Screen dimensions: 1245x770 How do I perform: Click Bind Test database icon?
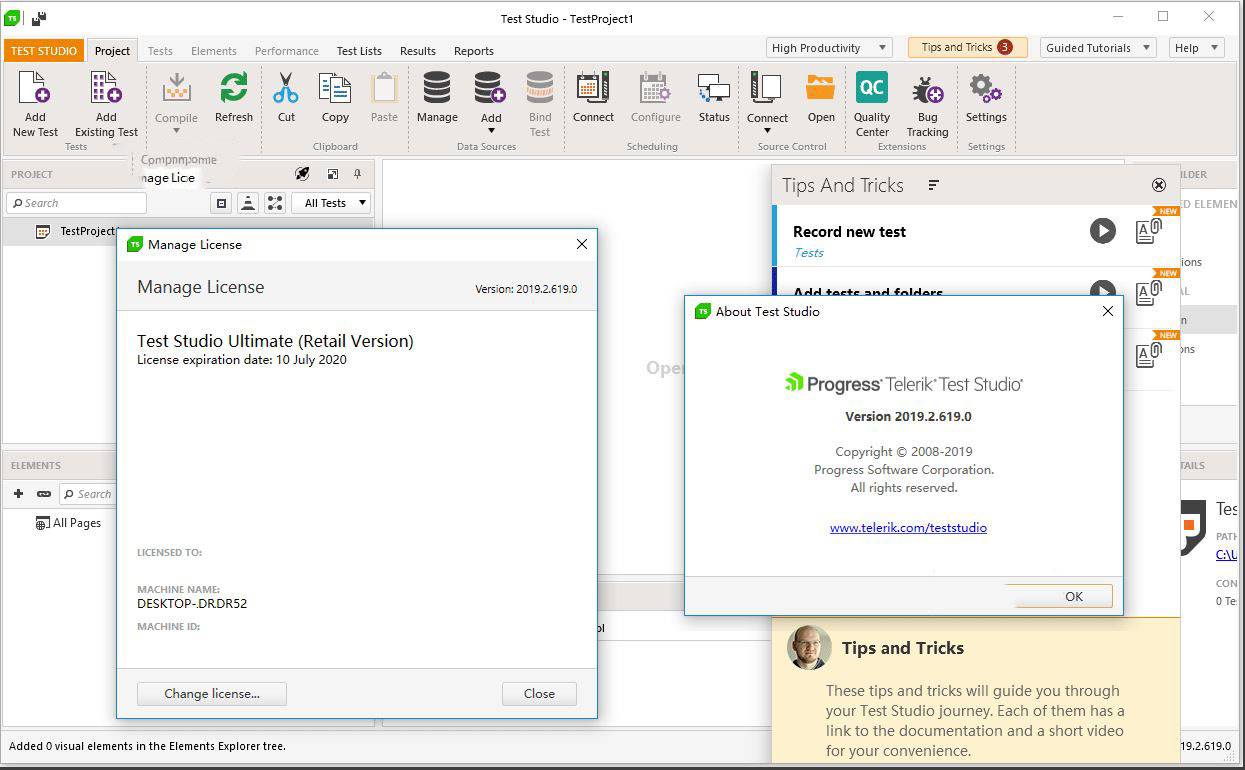point(540,88)
